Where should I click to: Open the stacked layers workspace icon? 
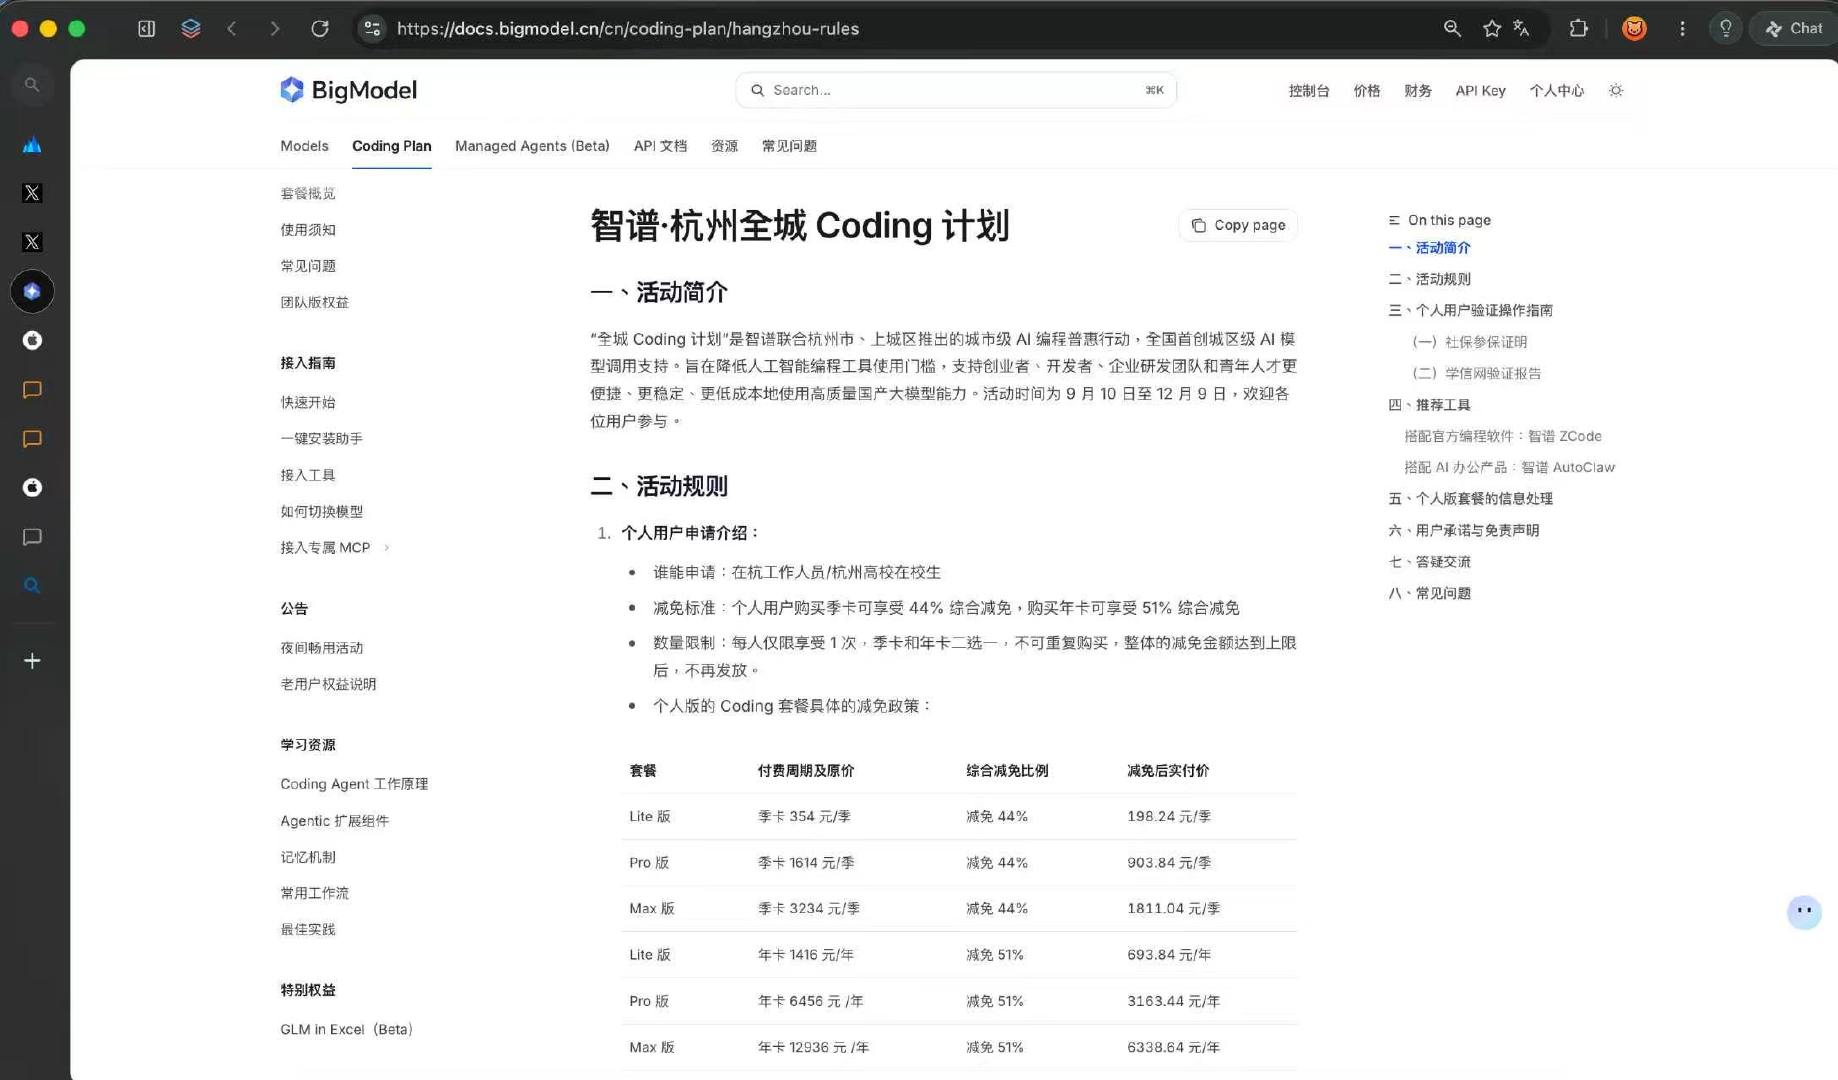(191, 29)
